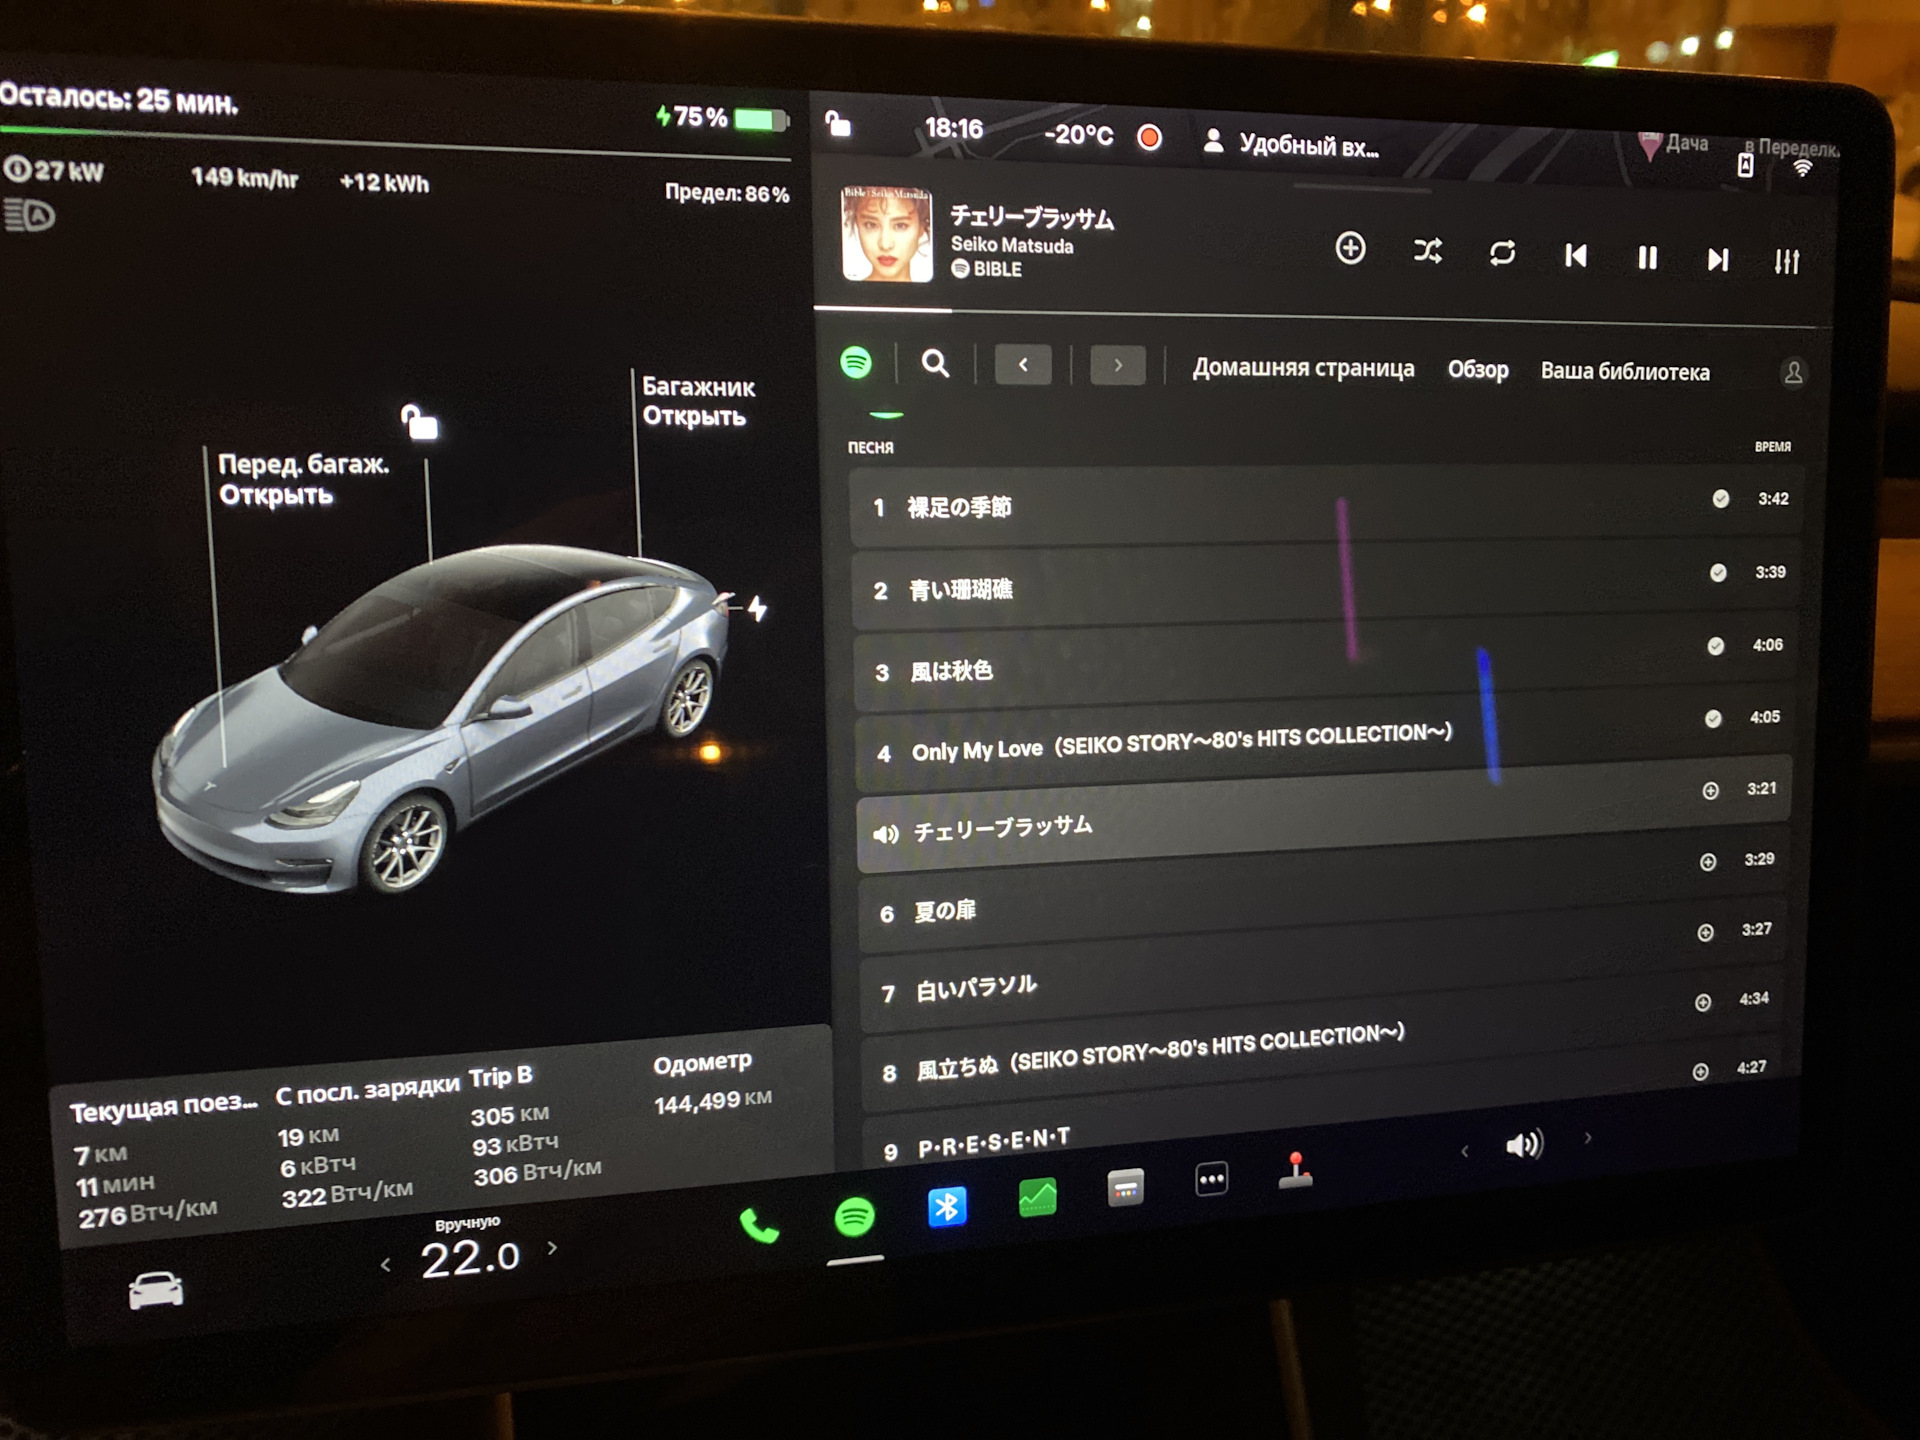Play track 1 裸足の季節
This screenshot has height=1440, width=1920.
click(1325, 505)
